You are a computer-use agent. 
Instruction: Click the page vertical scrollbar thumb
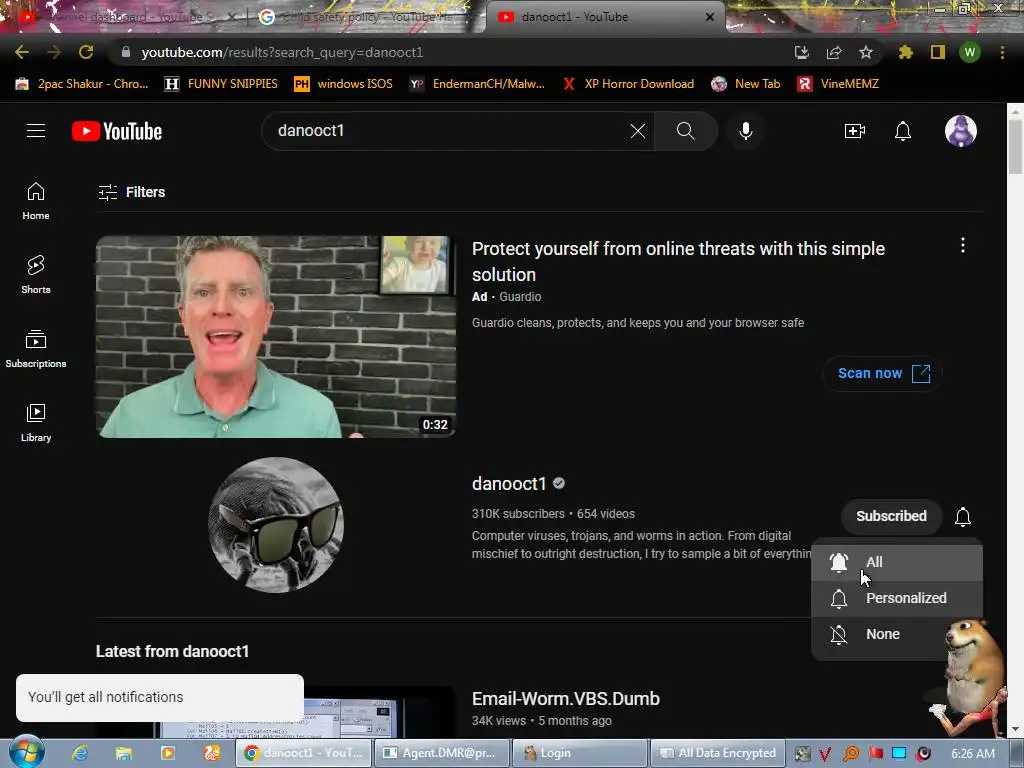(x=1015, y=147)
